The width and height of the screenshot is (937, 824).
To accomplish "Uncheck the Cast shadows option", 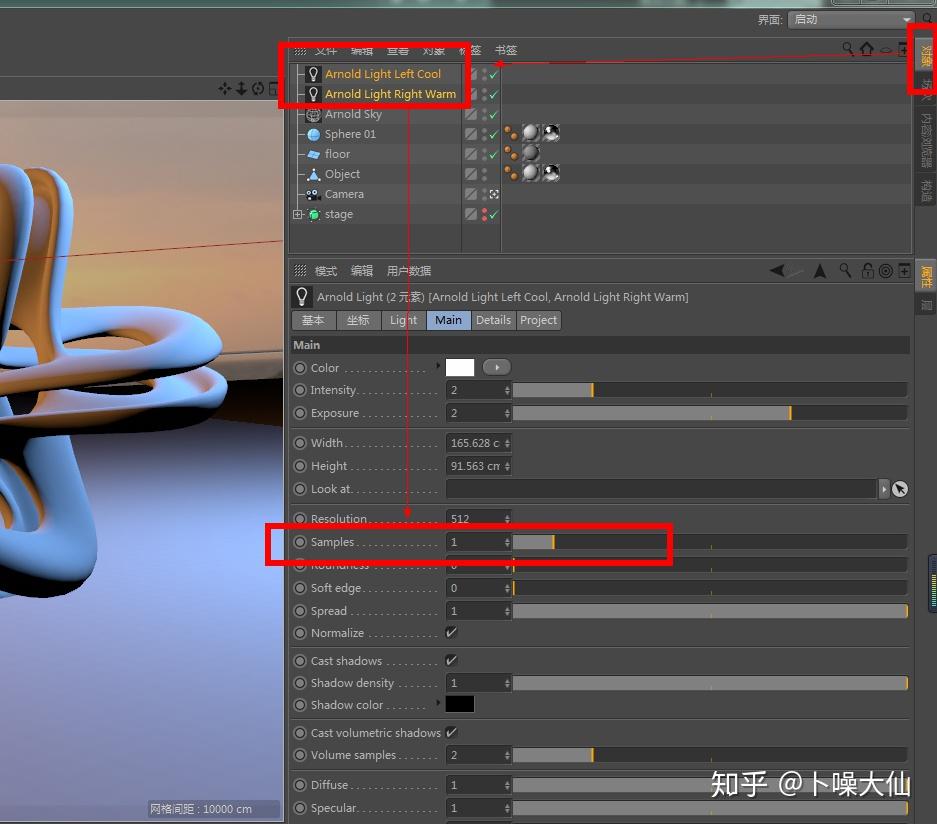I will click(451, 660).
